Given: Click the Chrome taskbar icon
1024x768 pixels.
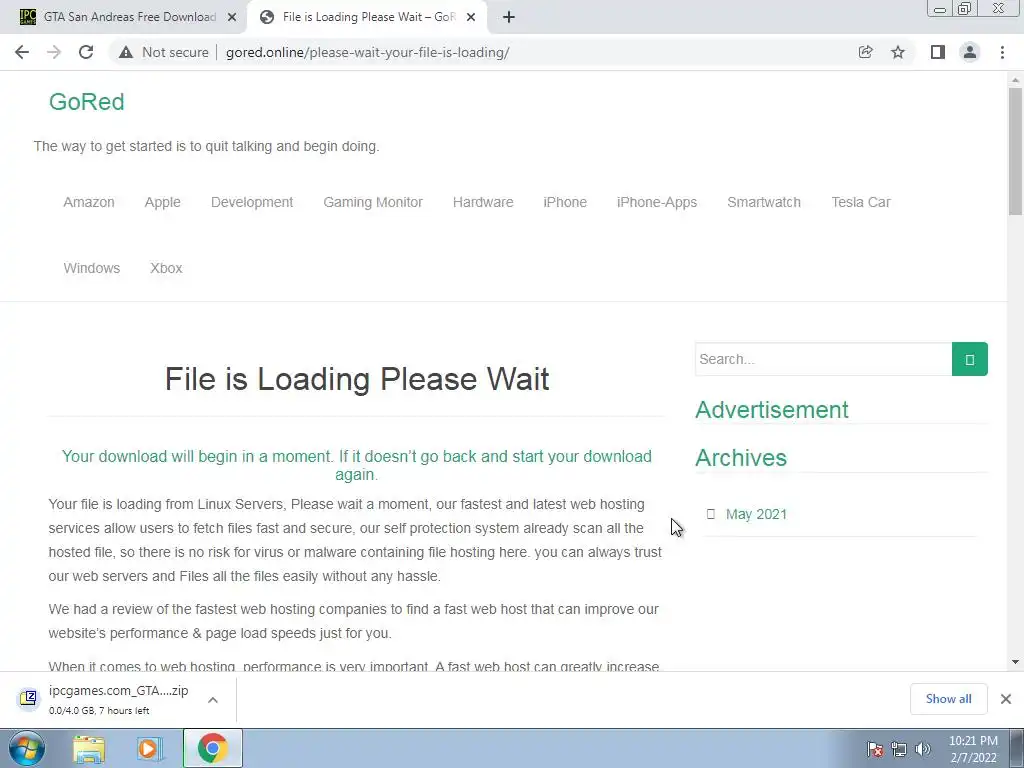Looking at the screenshot, I should (213, 749).
